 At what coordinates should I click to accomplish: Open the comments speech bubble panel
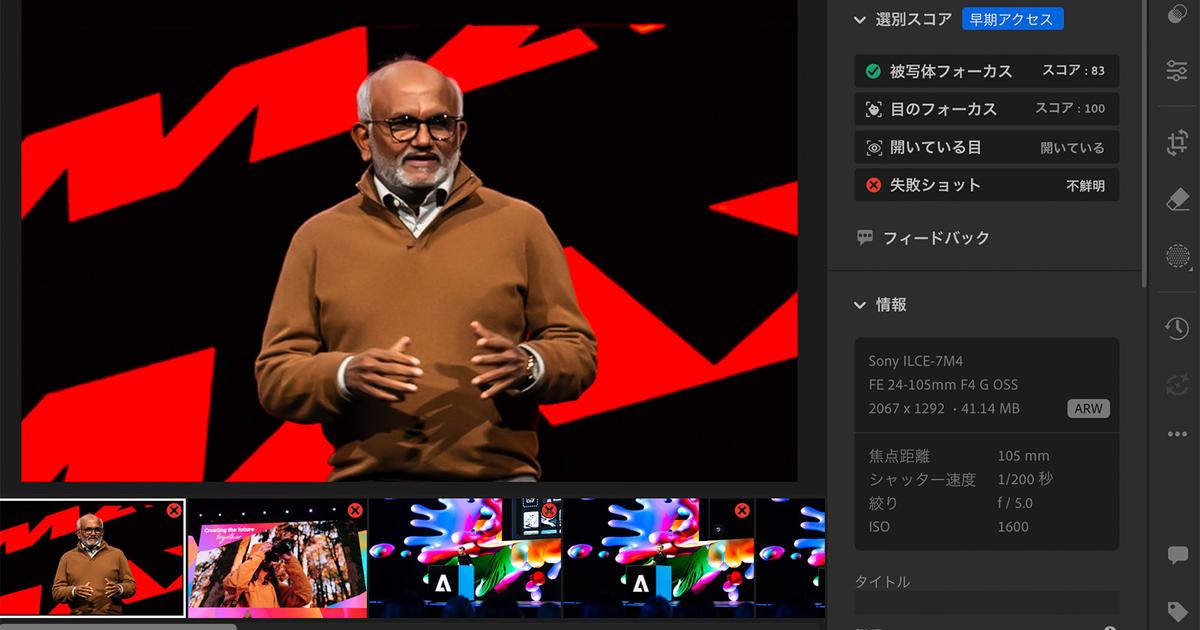tap(1177, 555)
